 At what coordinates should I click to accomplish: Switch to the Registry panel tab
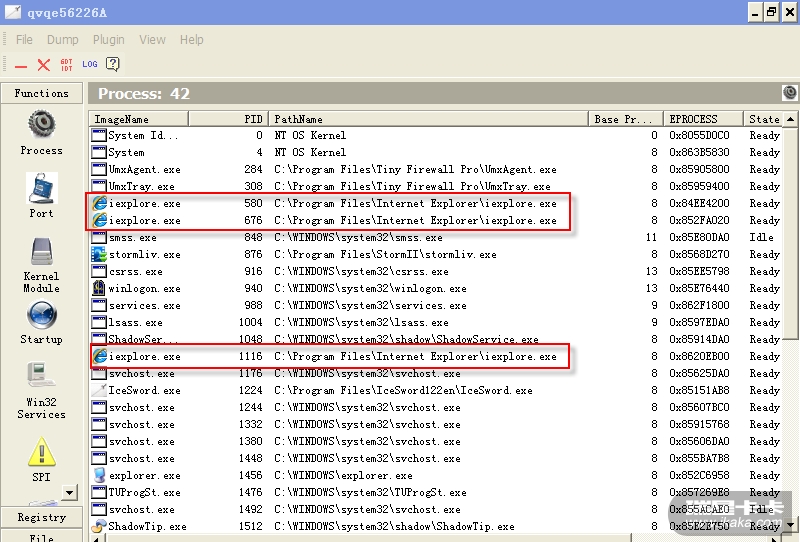coord(41,517)
